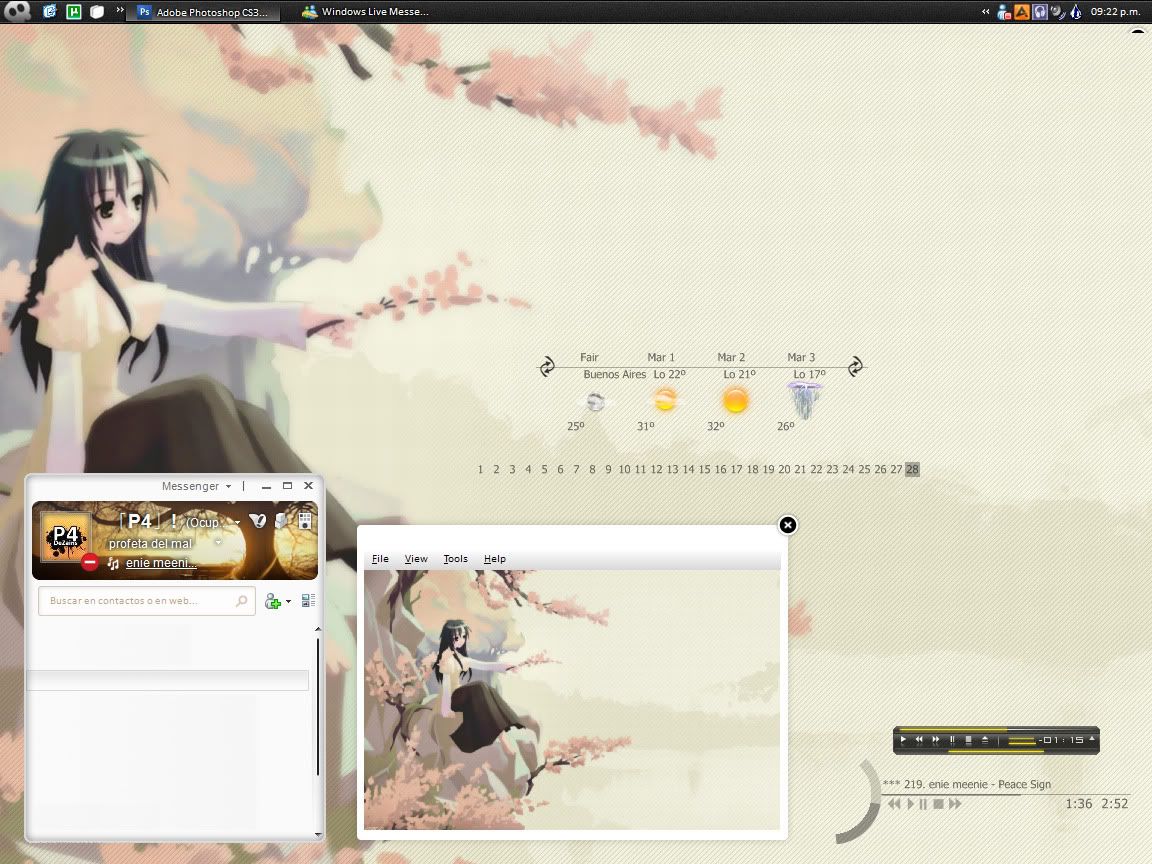Click the Messenger tray icon
Screen dimensions: 1152x864
1004,12
